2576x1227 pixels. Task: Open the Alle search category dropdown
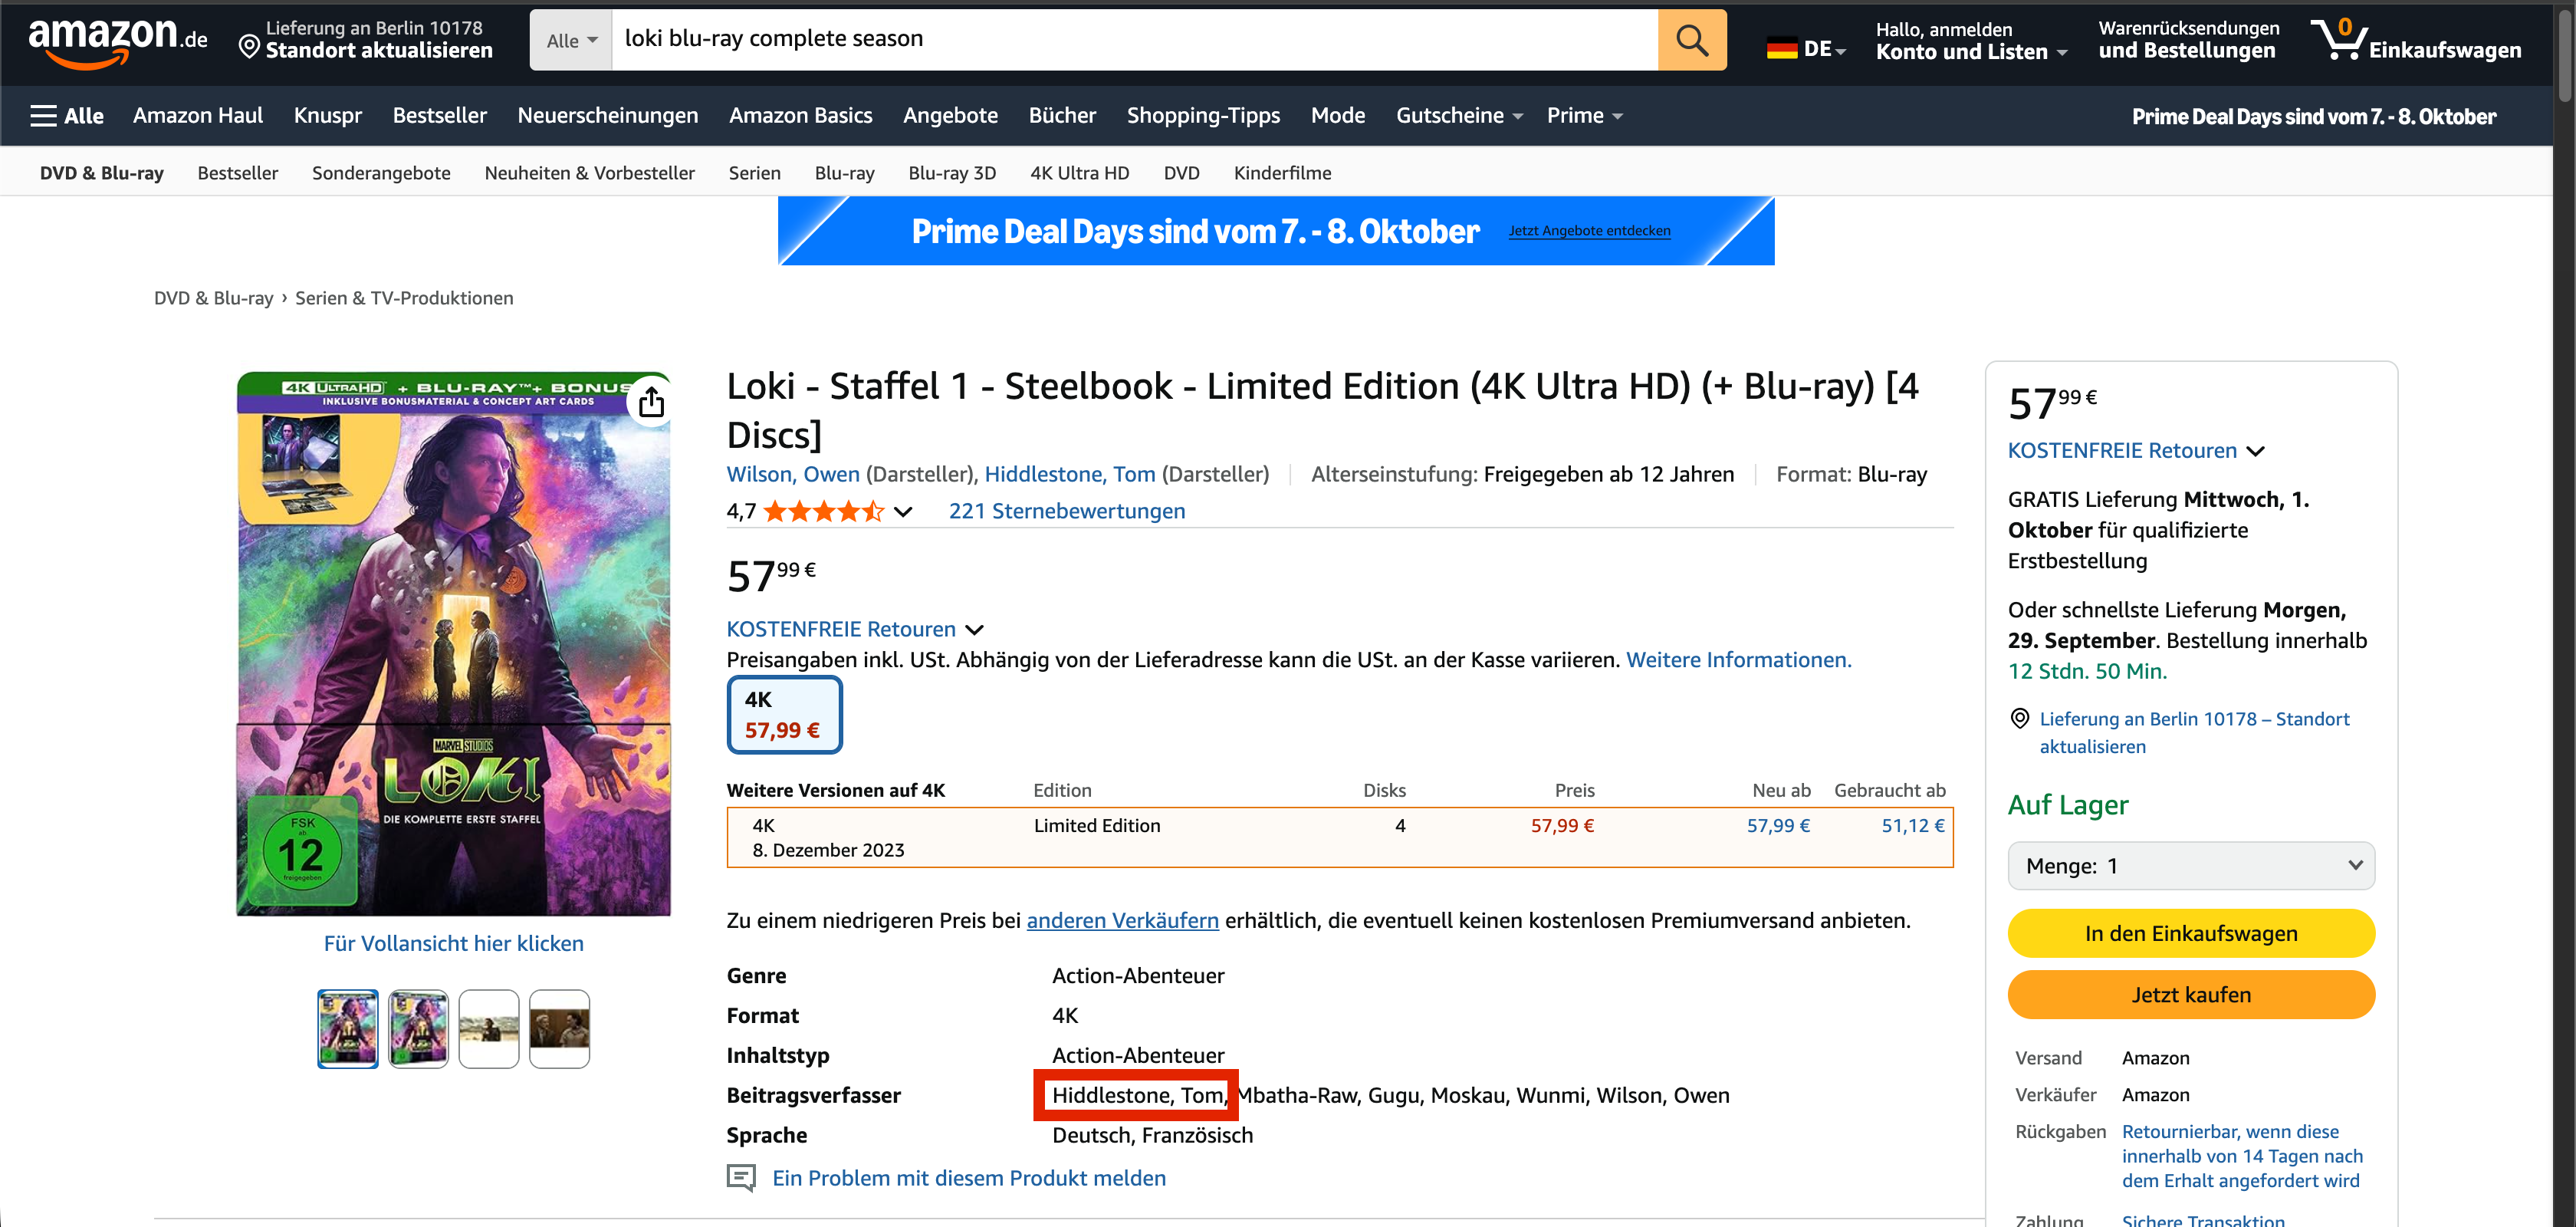click(571, 41)
